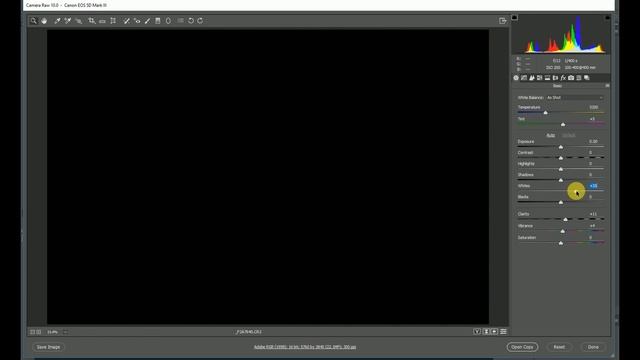
Task: Switch to the Tone Curve panel tab
Action: click(524, 78)
